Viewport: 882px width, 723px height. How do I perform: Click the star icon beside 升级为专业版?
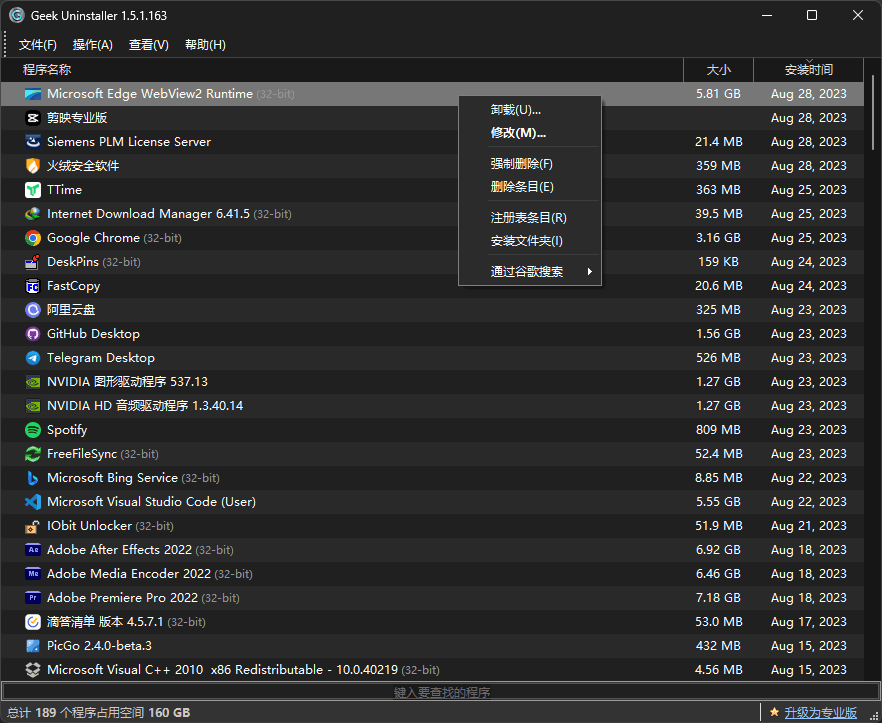tap(774, 712)
